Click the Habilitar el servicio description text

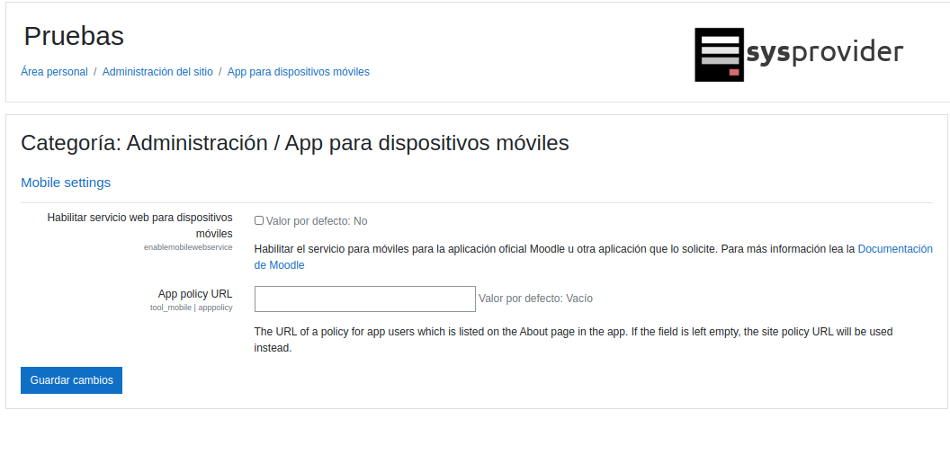[555, 249]
